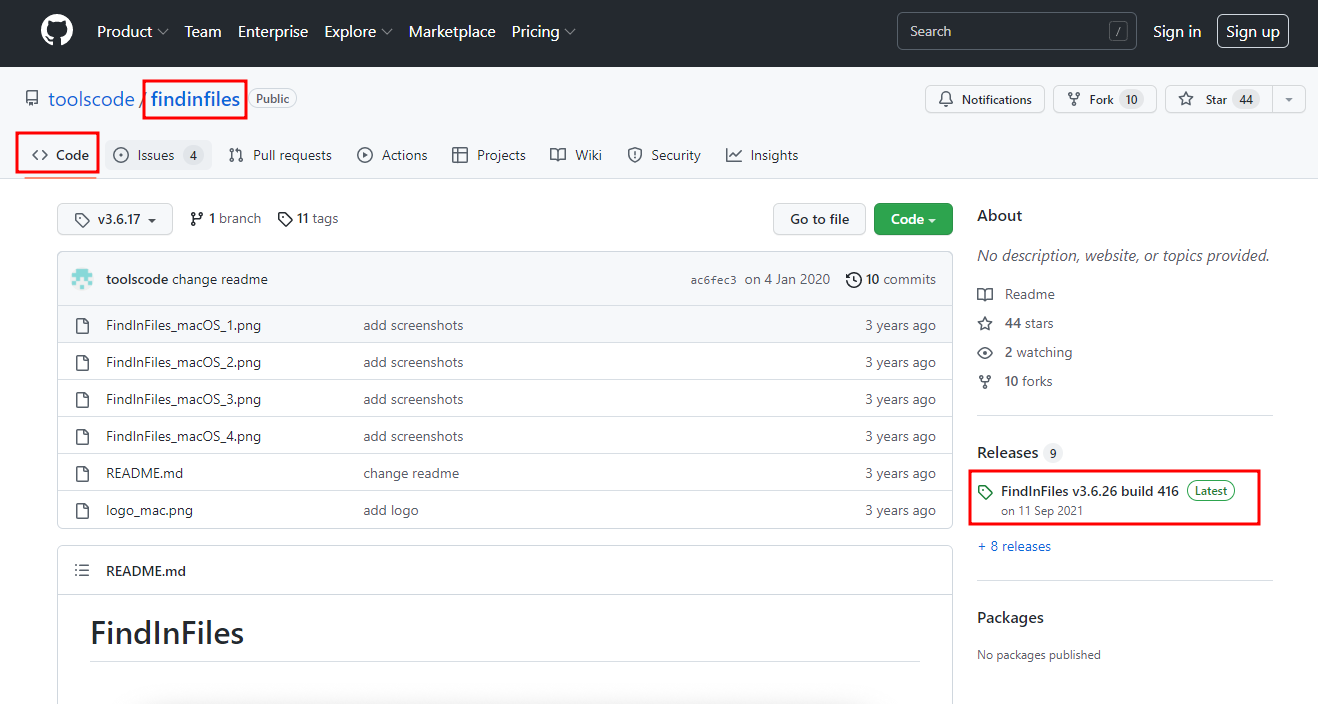Click the toolscode pixel avatar in commit row
This screenshot has height=704, width=1318.
pos(82,279)
